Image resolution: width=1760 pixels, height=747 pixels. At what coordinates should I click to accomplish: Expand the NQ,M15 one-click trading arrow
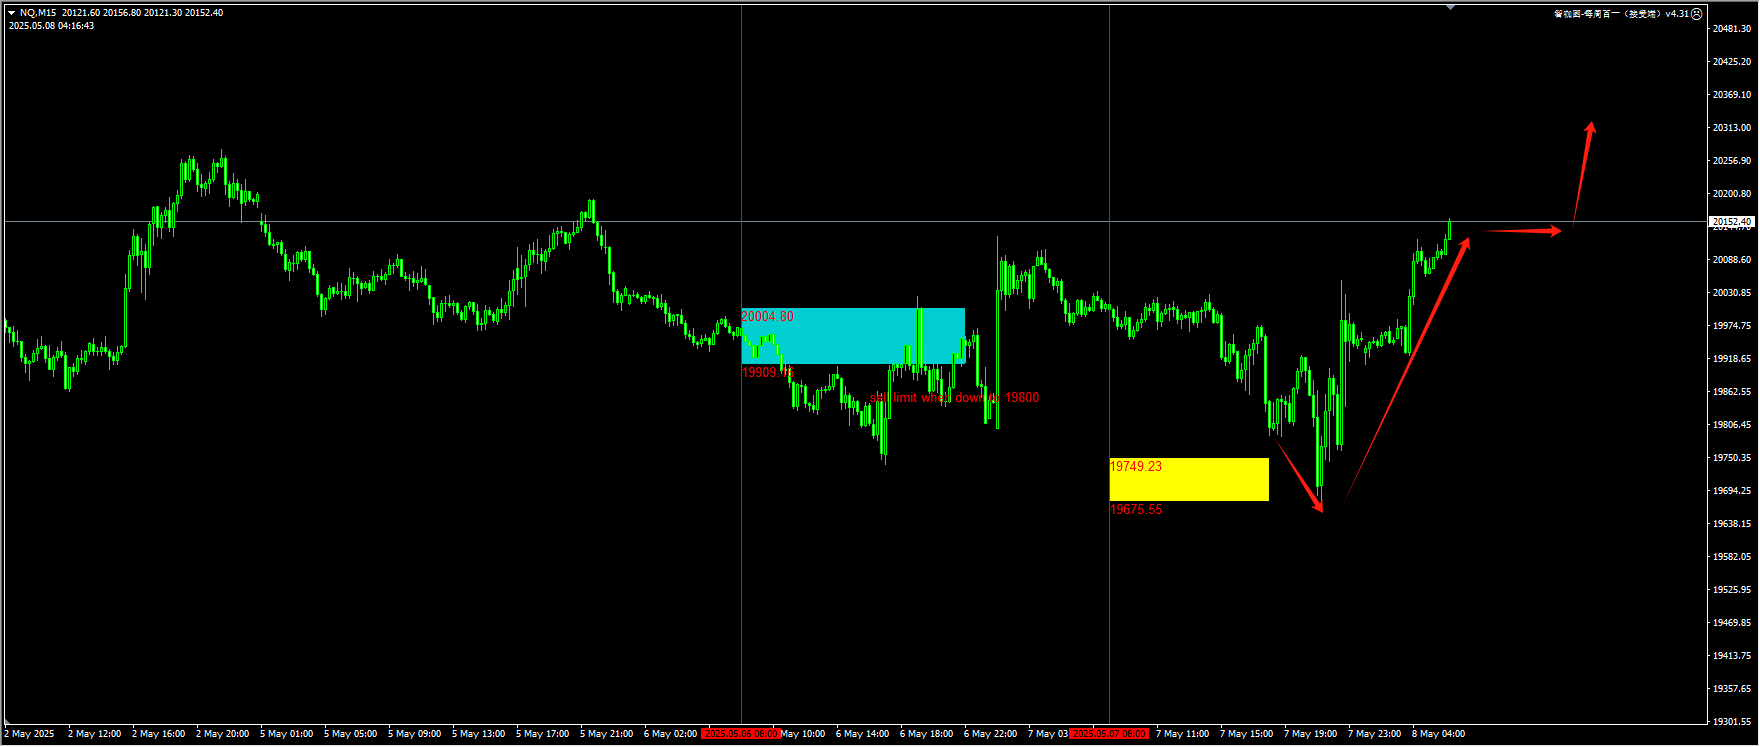point(11,13)
